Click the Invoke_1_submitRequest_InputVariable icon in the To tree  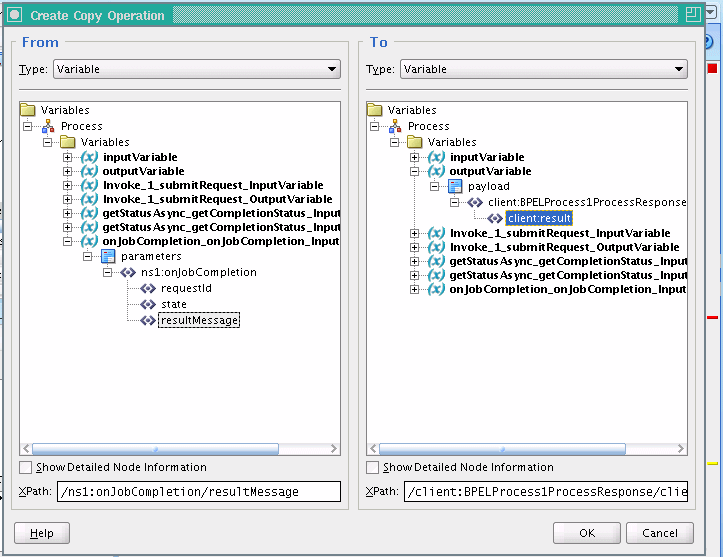pos(436,233)
